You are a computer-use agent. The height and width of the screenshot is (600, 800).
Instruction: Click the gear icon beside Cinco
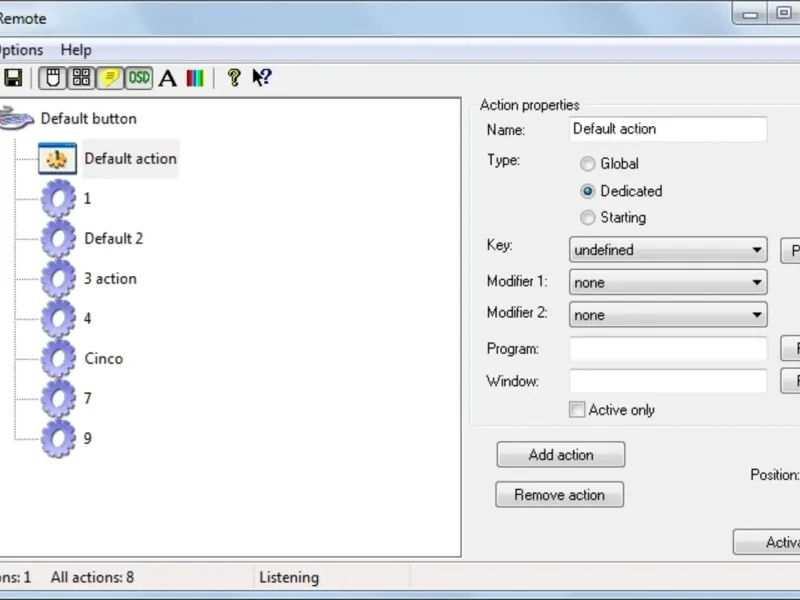click(x=58, y=358)
